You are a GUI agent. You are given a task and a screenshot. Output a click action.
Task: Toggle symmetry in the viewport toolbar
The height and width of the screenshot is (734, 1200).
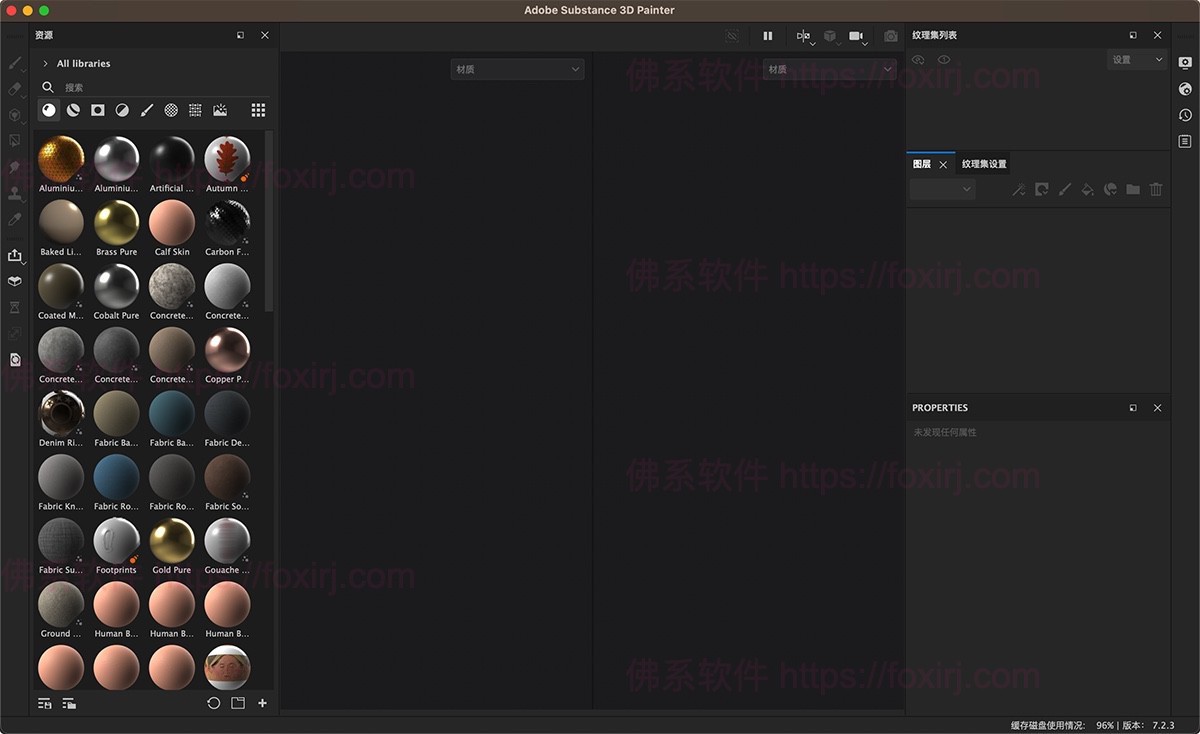803,36
